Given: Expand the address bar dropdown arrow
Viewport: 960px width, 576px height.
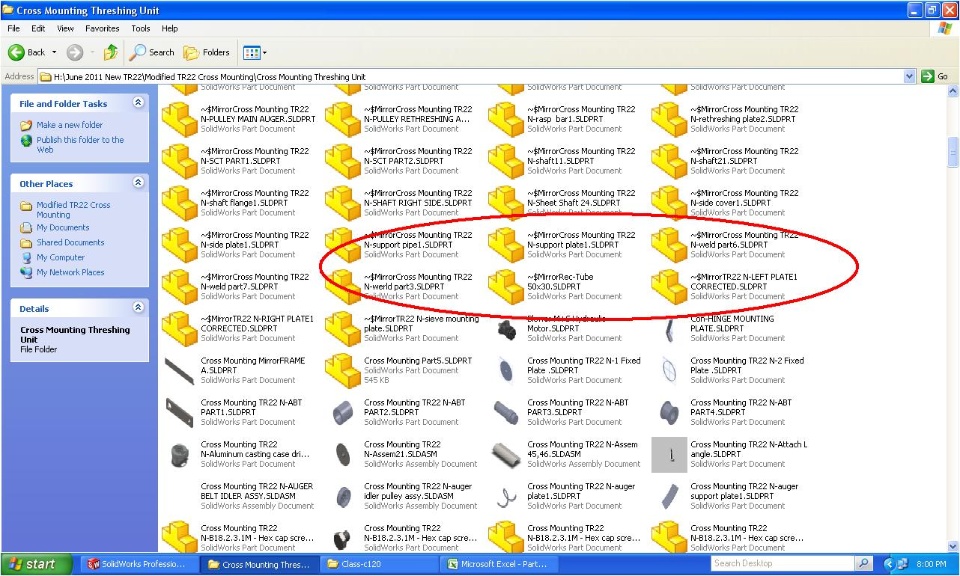Looking at the screenshot, I should (909, 77).
